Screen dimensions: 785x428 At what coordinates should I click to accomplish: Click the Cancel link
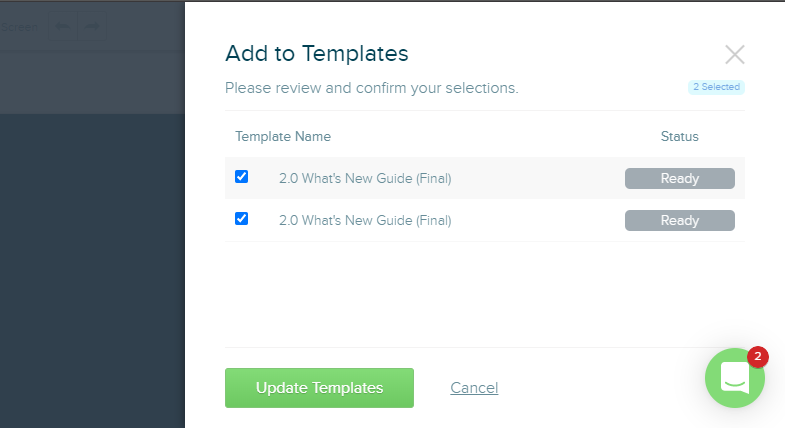pyautogui.click(x=474, y=387)
